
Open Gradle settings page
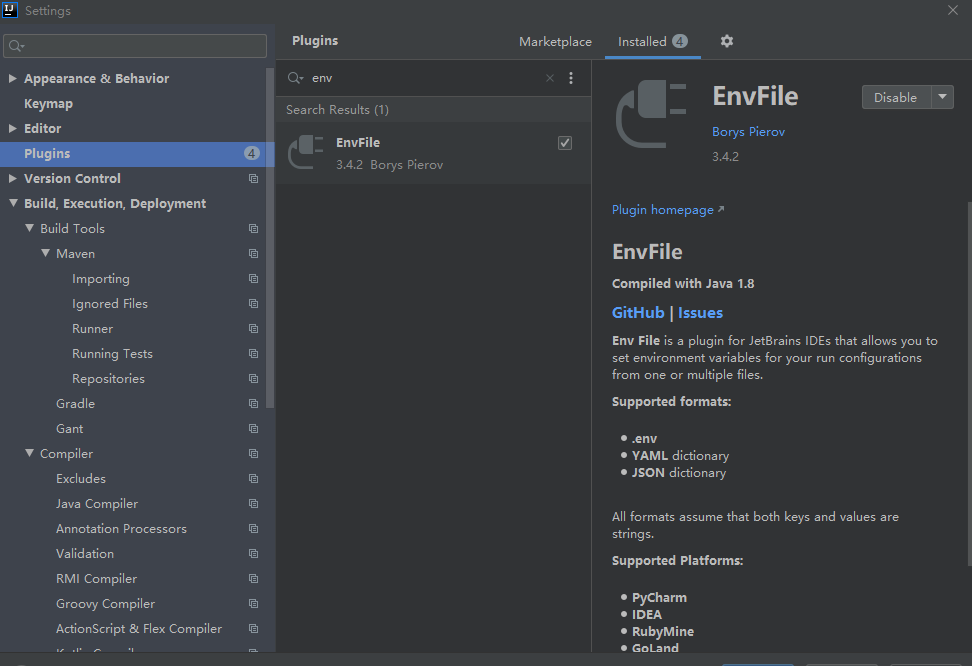tap(76, 404)
